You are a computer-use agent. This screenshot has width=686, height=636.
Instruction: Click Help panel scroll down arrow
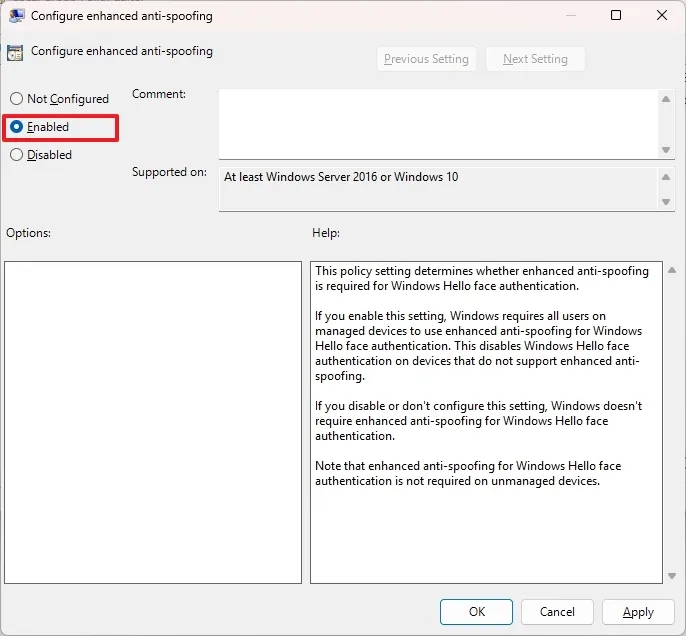pyautogui.click(x=672, y=576)
